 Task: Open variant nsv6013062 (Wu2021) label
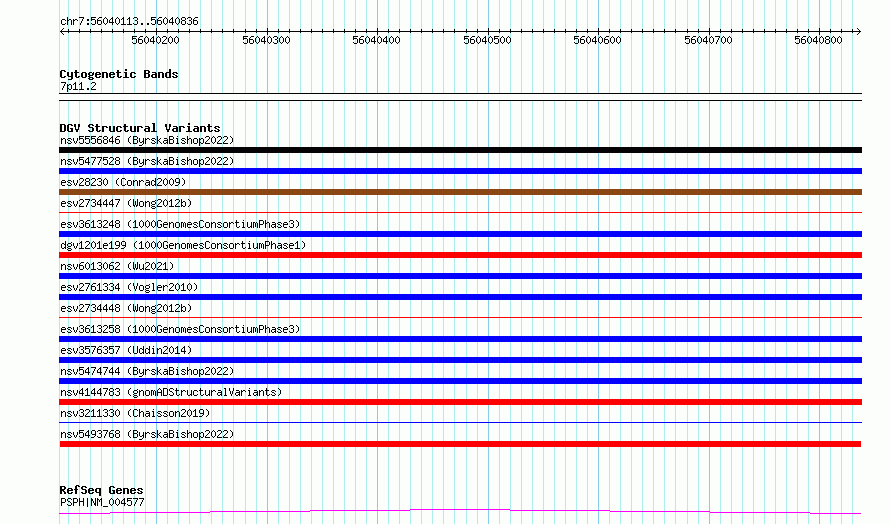(117, 266)
